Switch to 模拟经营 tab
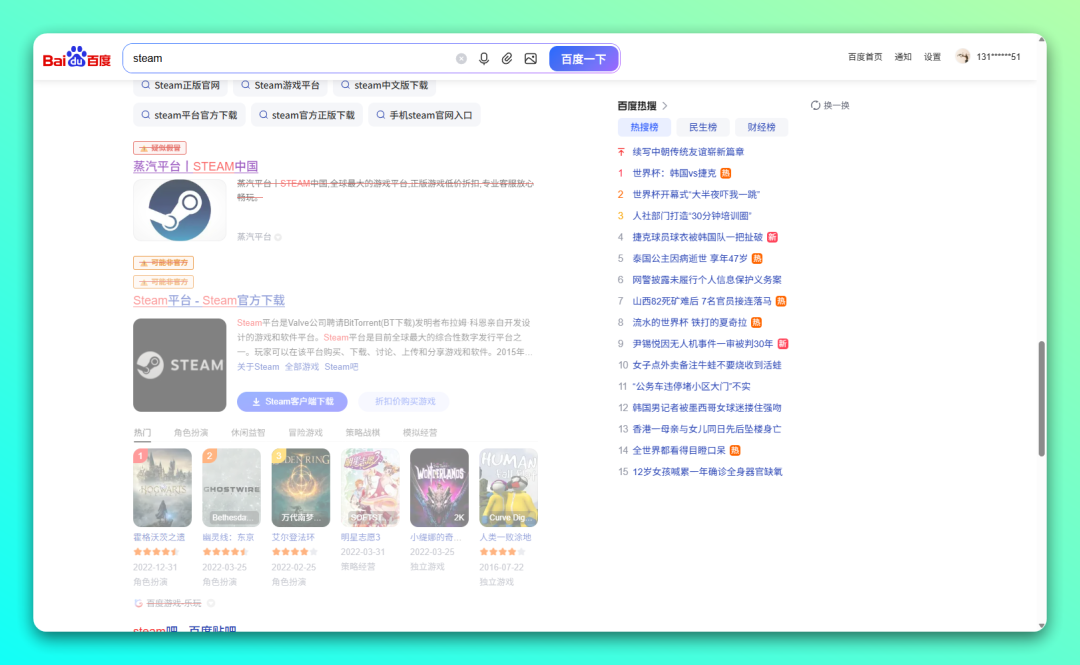The height and width of the screenshot is (665, 1080). [419, 433]
